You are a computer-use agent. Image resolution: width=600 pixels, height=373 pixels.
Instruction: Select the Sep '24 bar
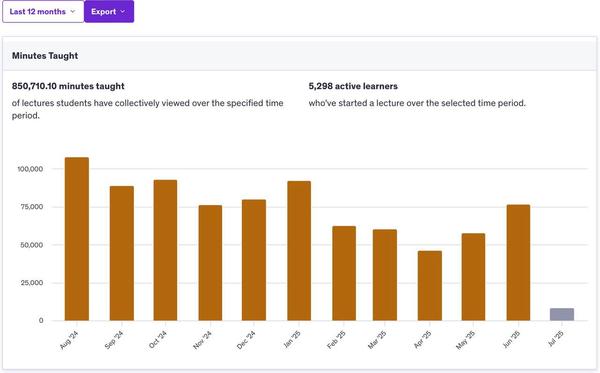(x=122, y=253)
